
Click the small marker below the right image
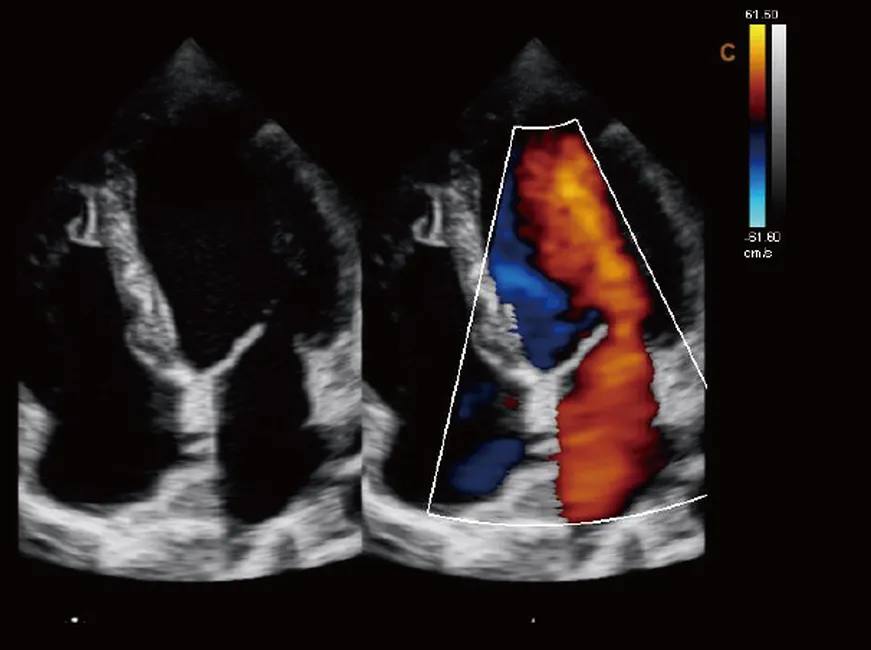pyautogui.click(x=534, y=620)
